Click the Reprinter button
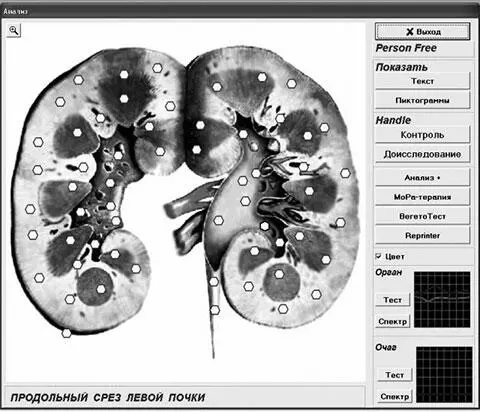The image size is (480, 412). click(x=423, y=236)
